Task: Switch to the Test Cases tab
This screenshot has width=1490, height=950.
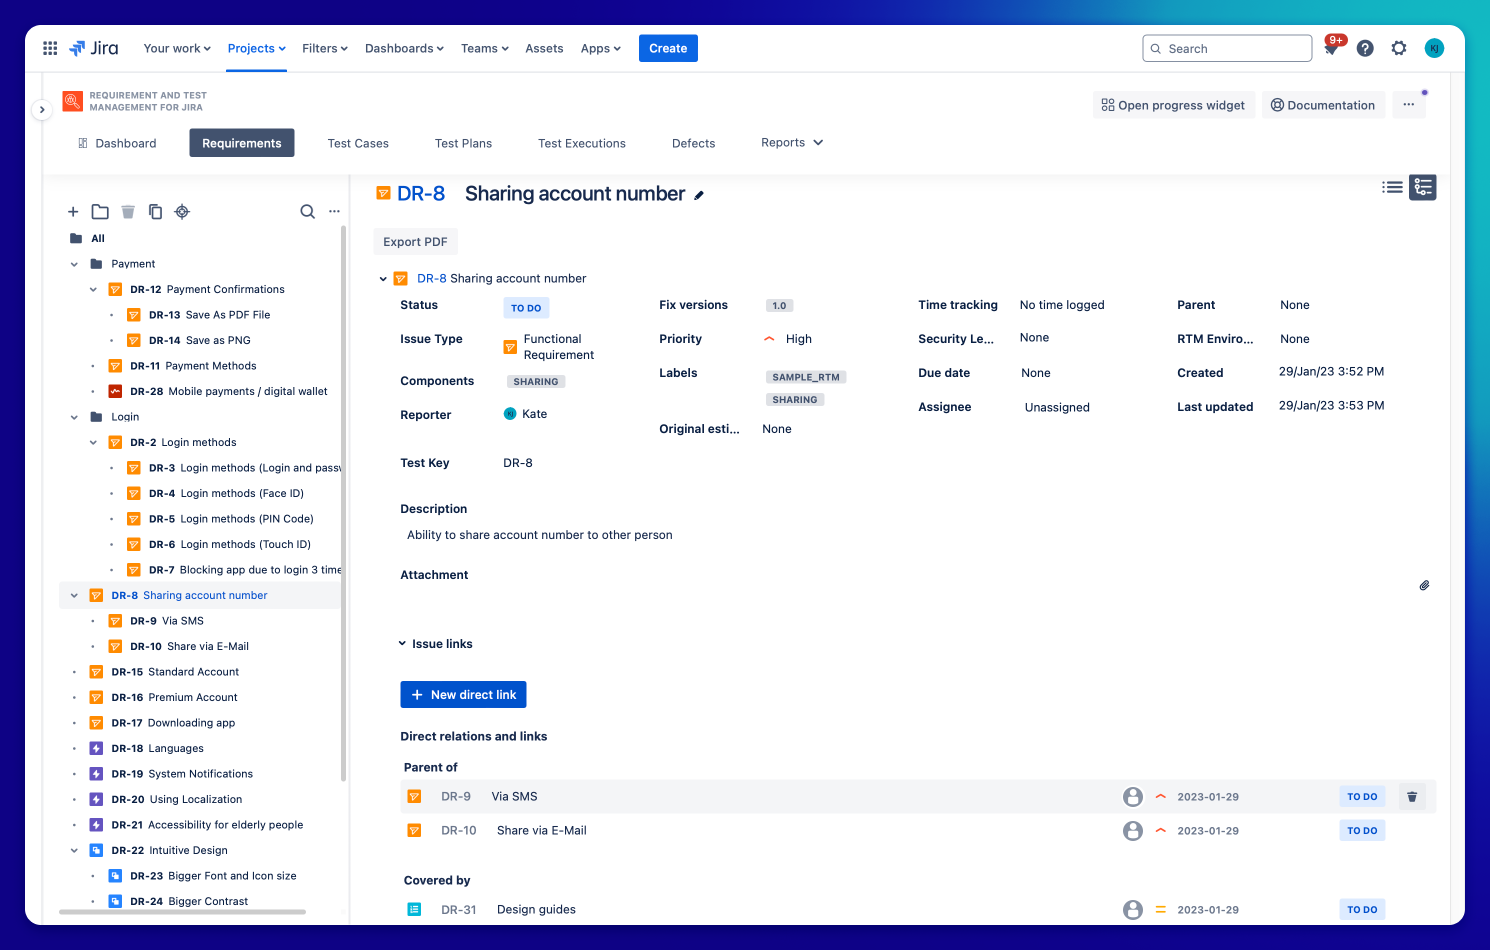Action: tap(357, 143)
